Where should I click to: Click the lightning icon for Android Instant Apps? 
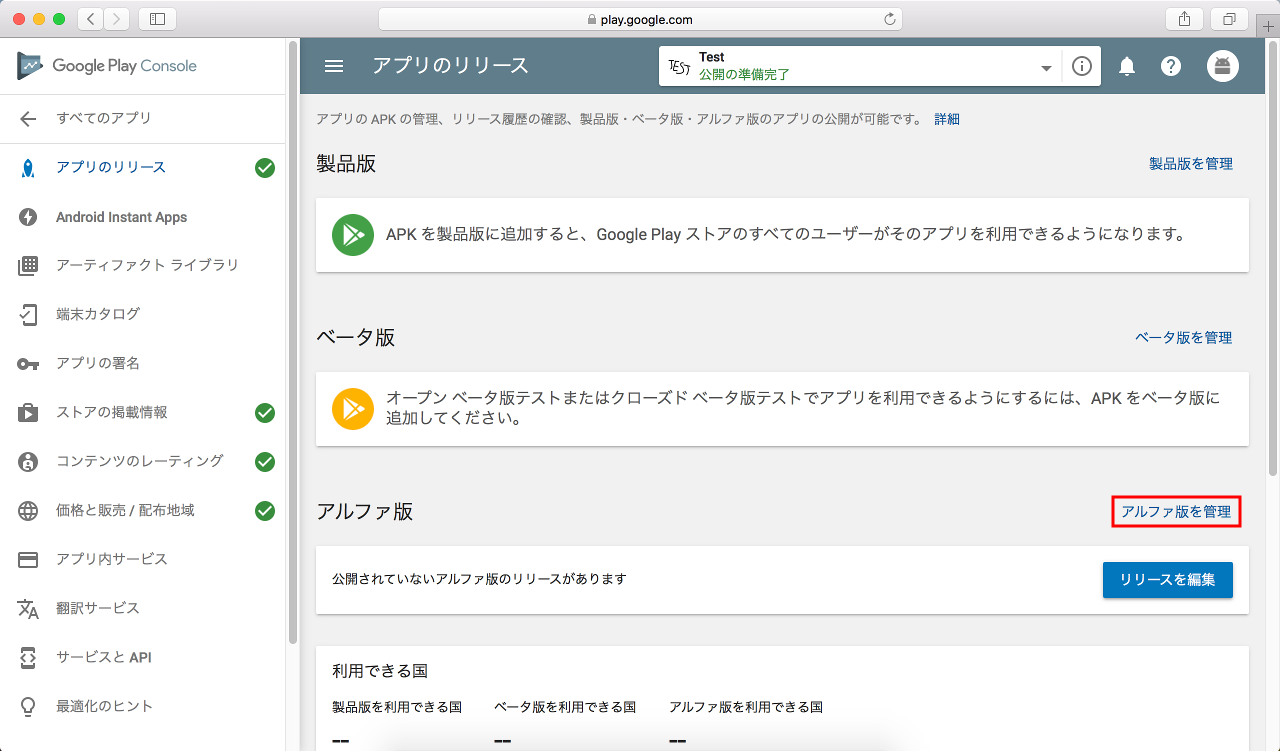28,217
